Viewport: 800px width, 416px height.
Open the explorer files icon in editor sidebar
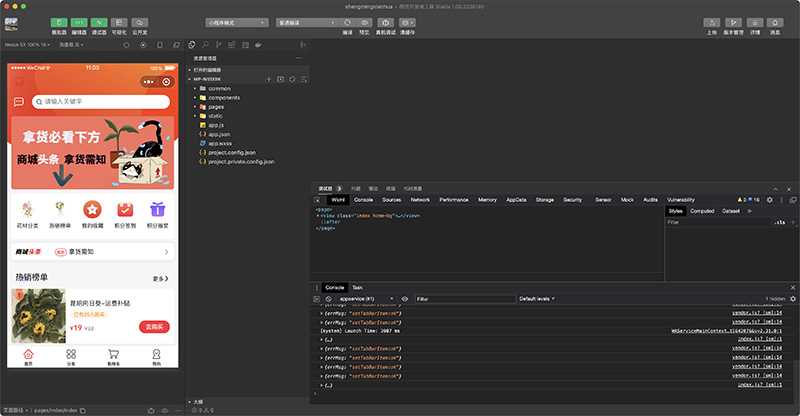click(192, 45)
